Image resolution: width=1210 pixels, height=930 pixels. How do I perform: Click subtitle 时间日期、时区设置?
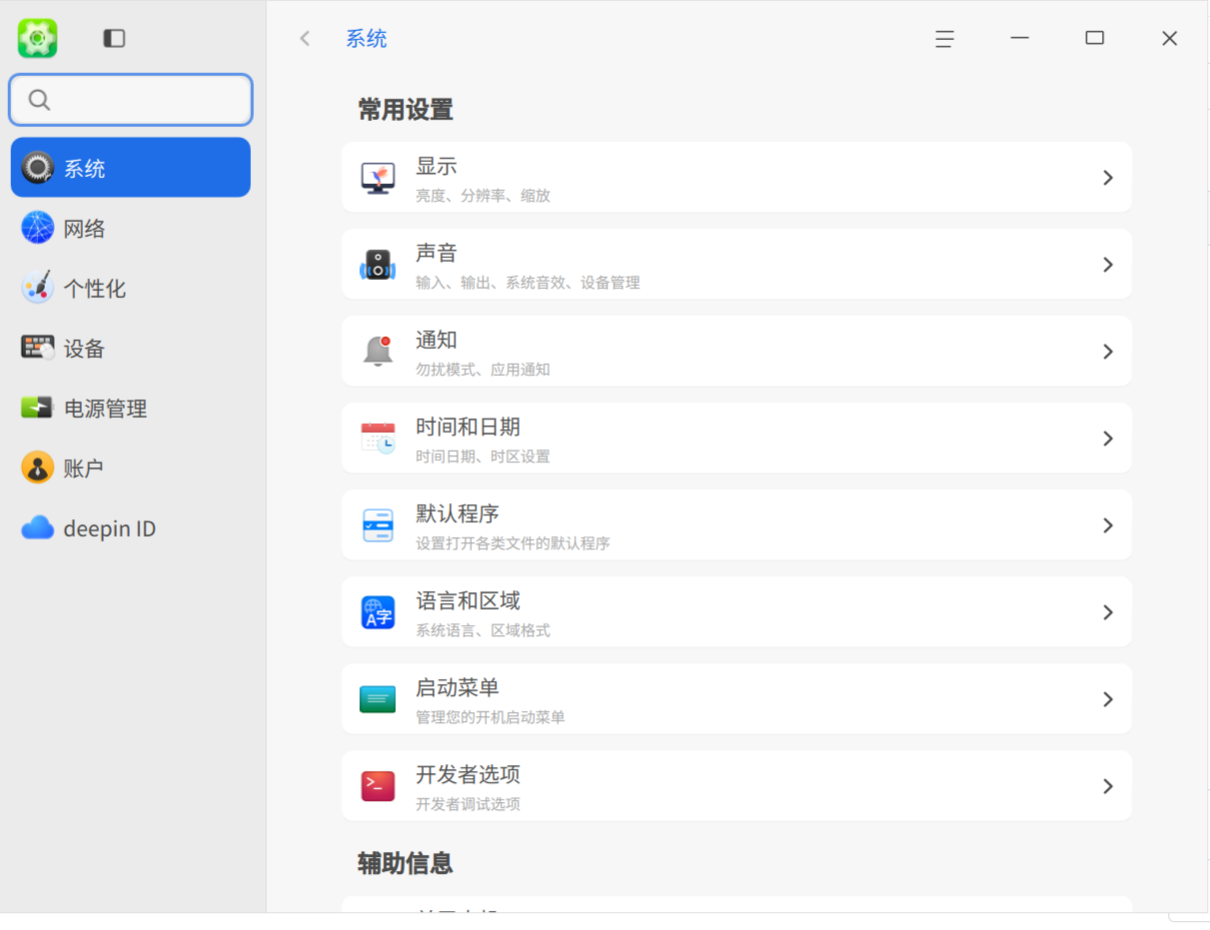point(483,457)
